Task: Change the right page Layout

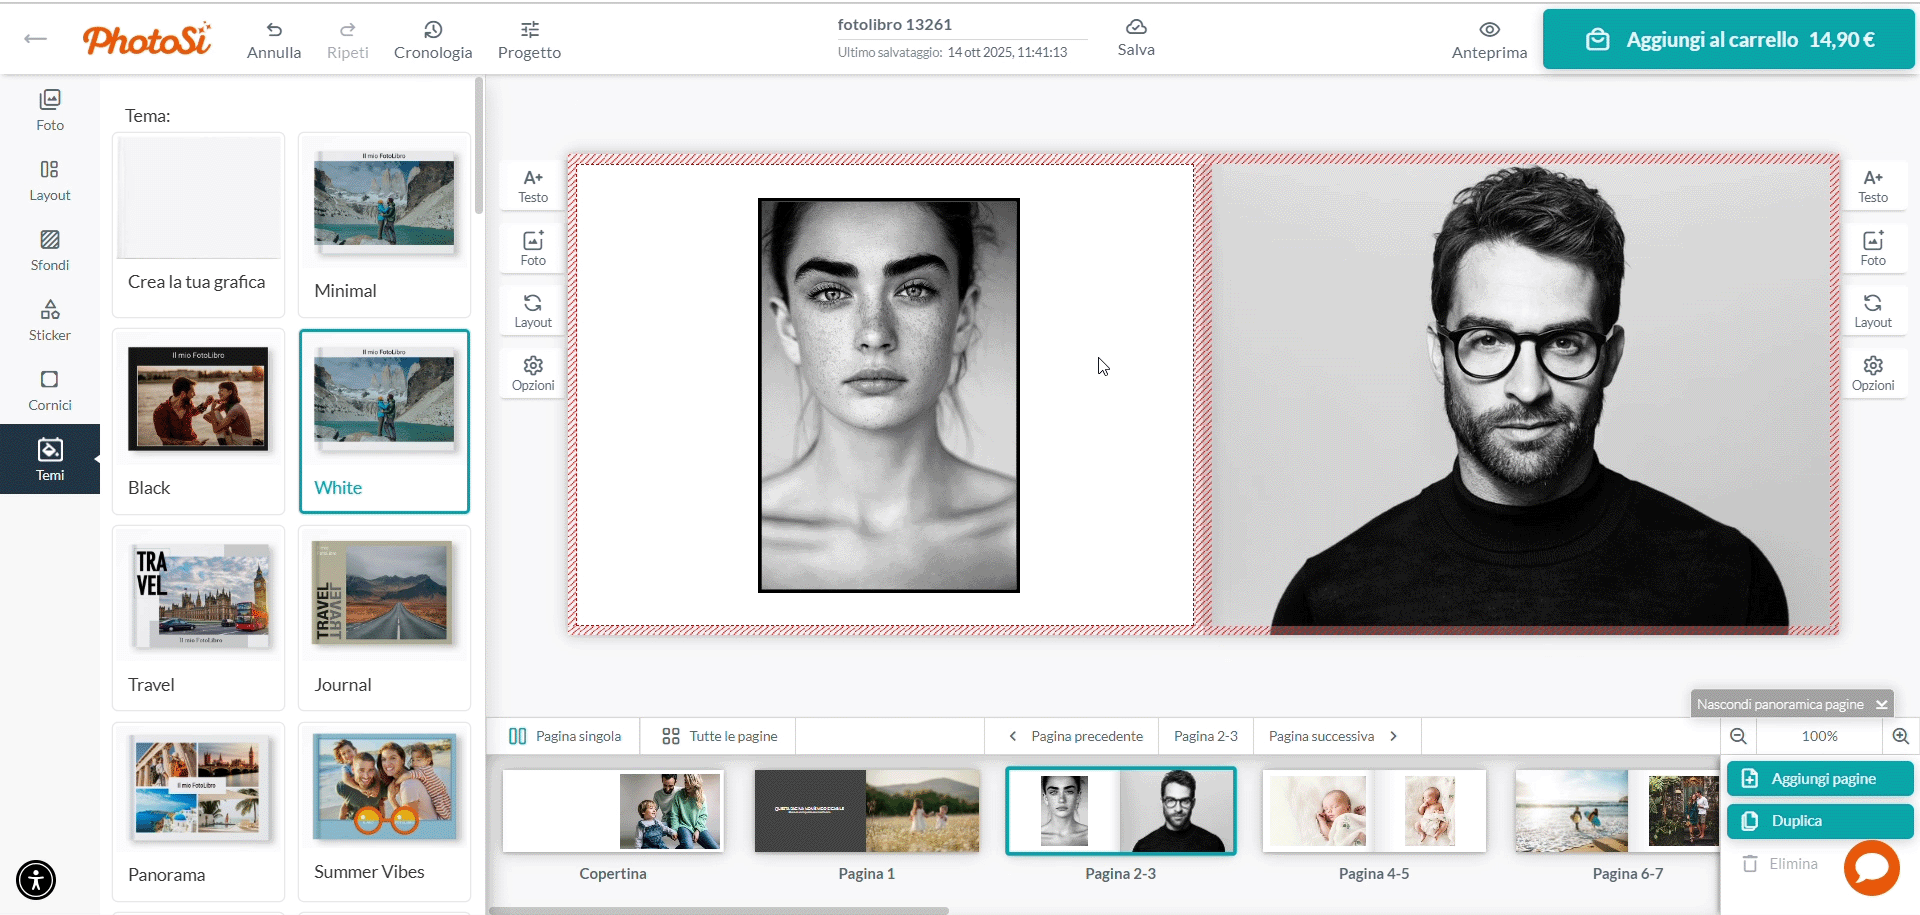Action: point(1873,311)
